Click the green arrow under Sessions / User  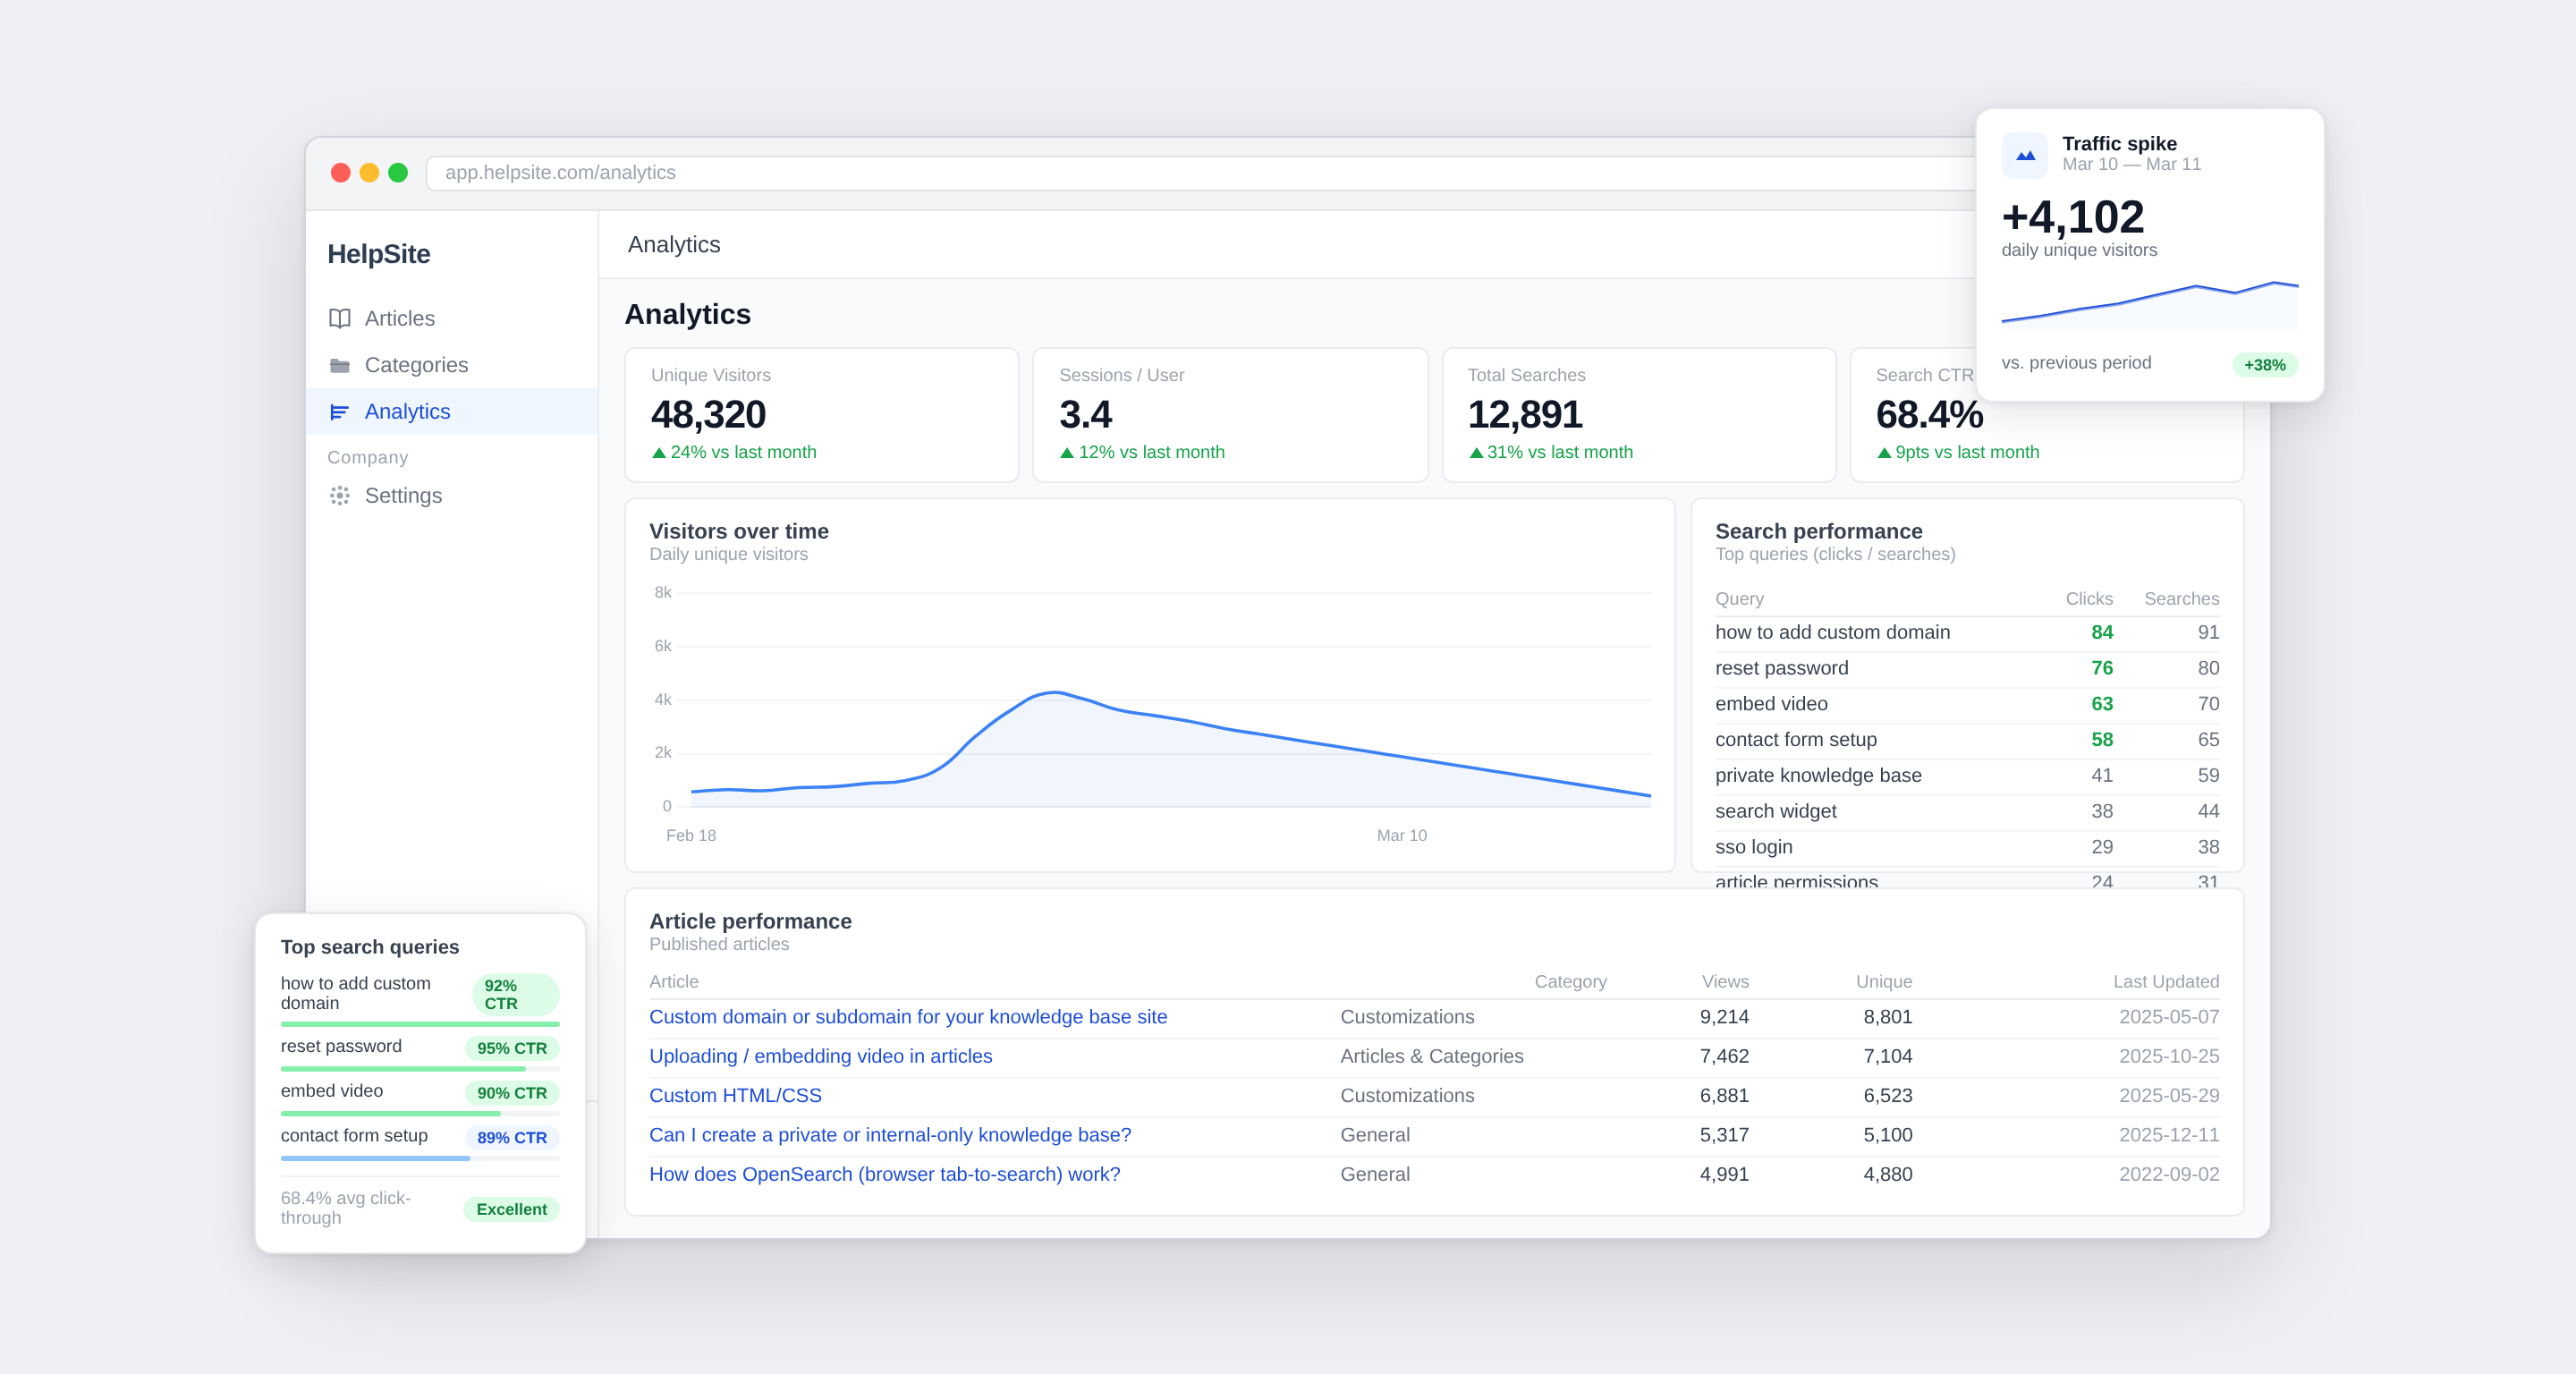pyautogui.click(x=1067, y=453)
